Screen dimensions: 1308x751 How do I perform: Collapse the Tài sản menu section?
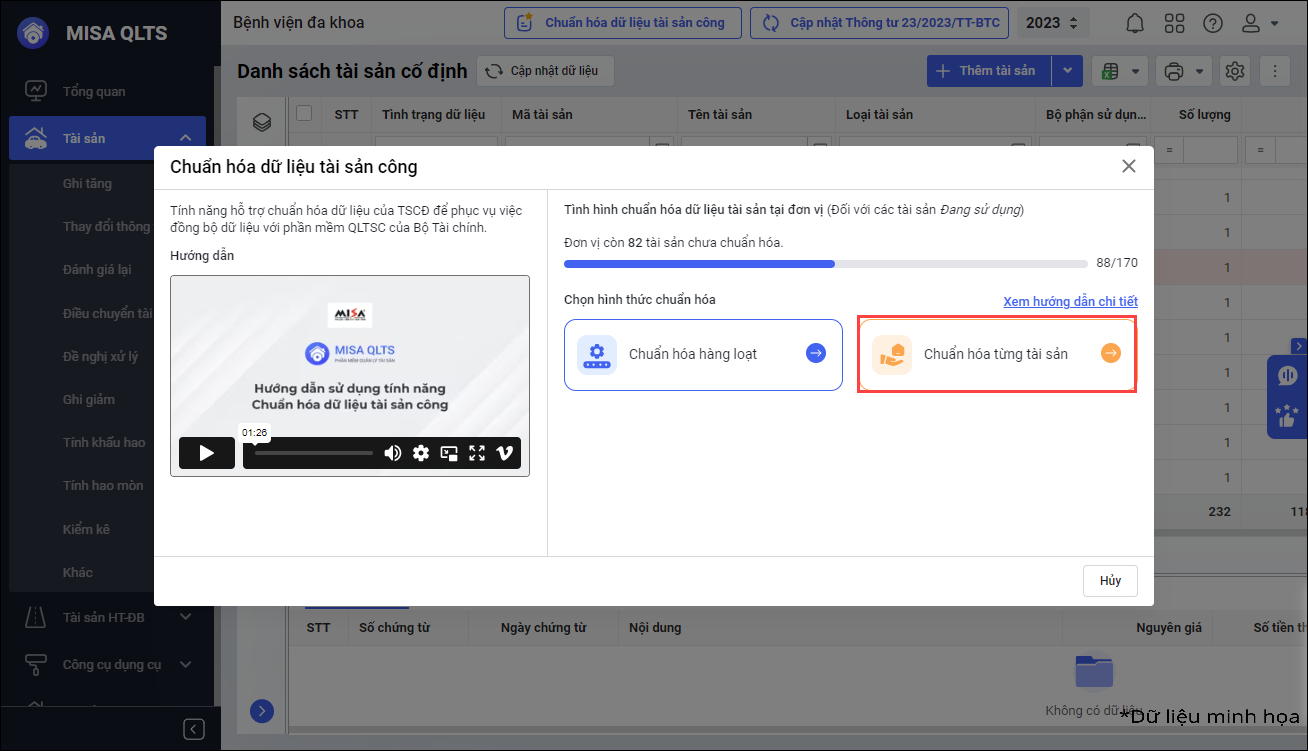pyautogui.click(x=186, y=138)
